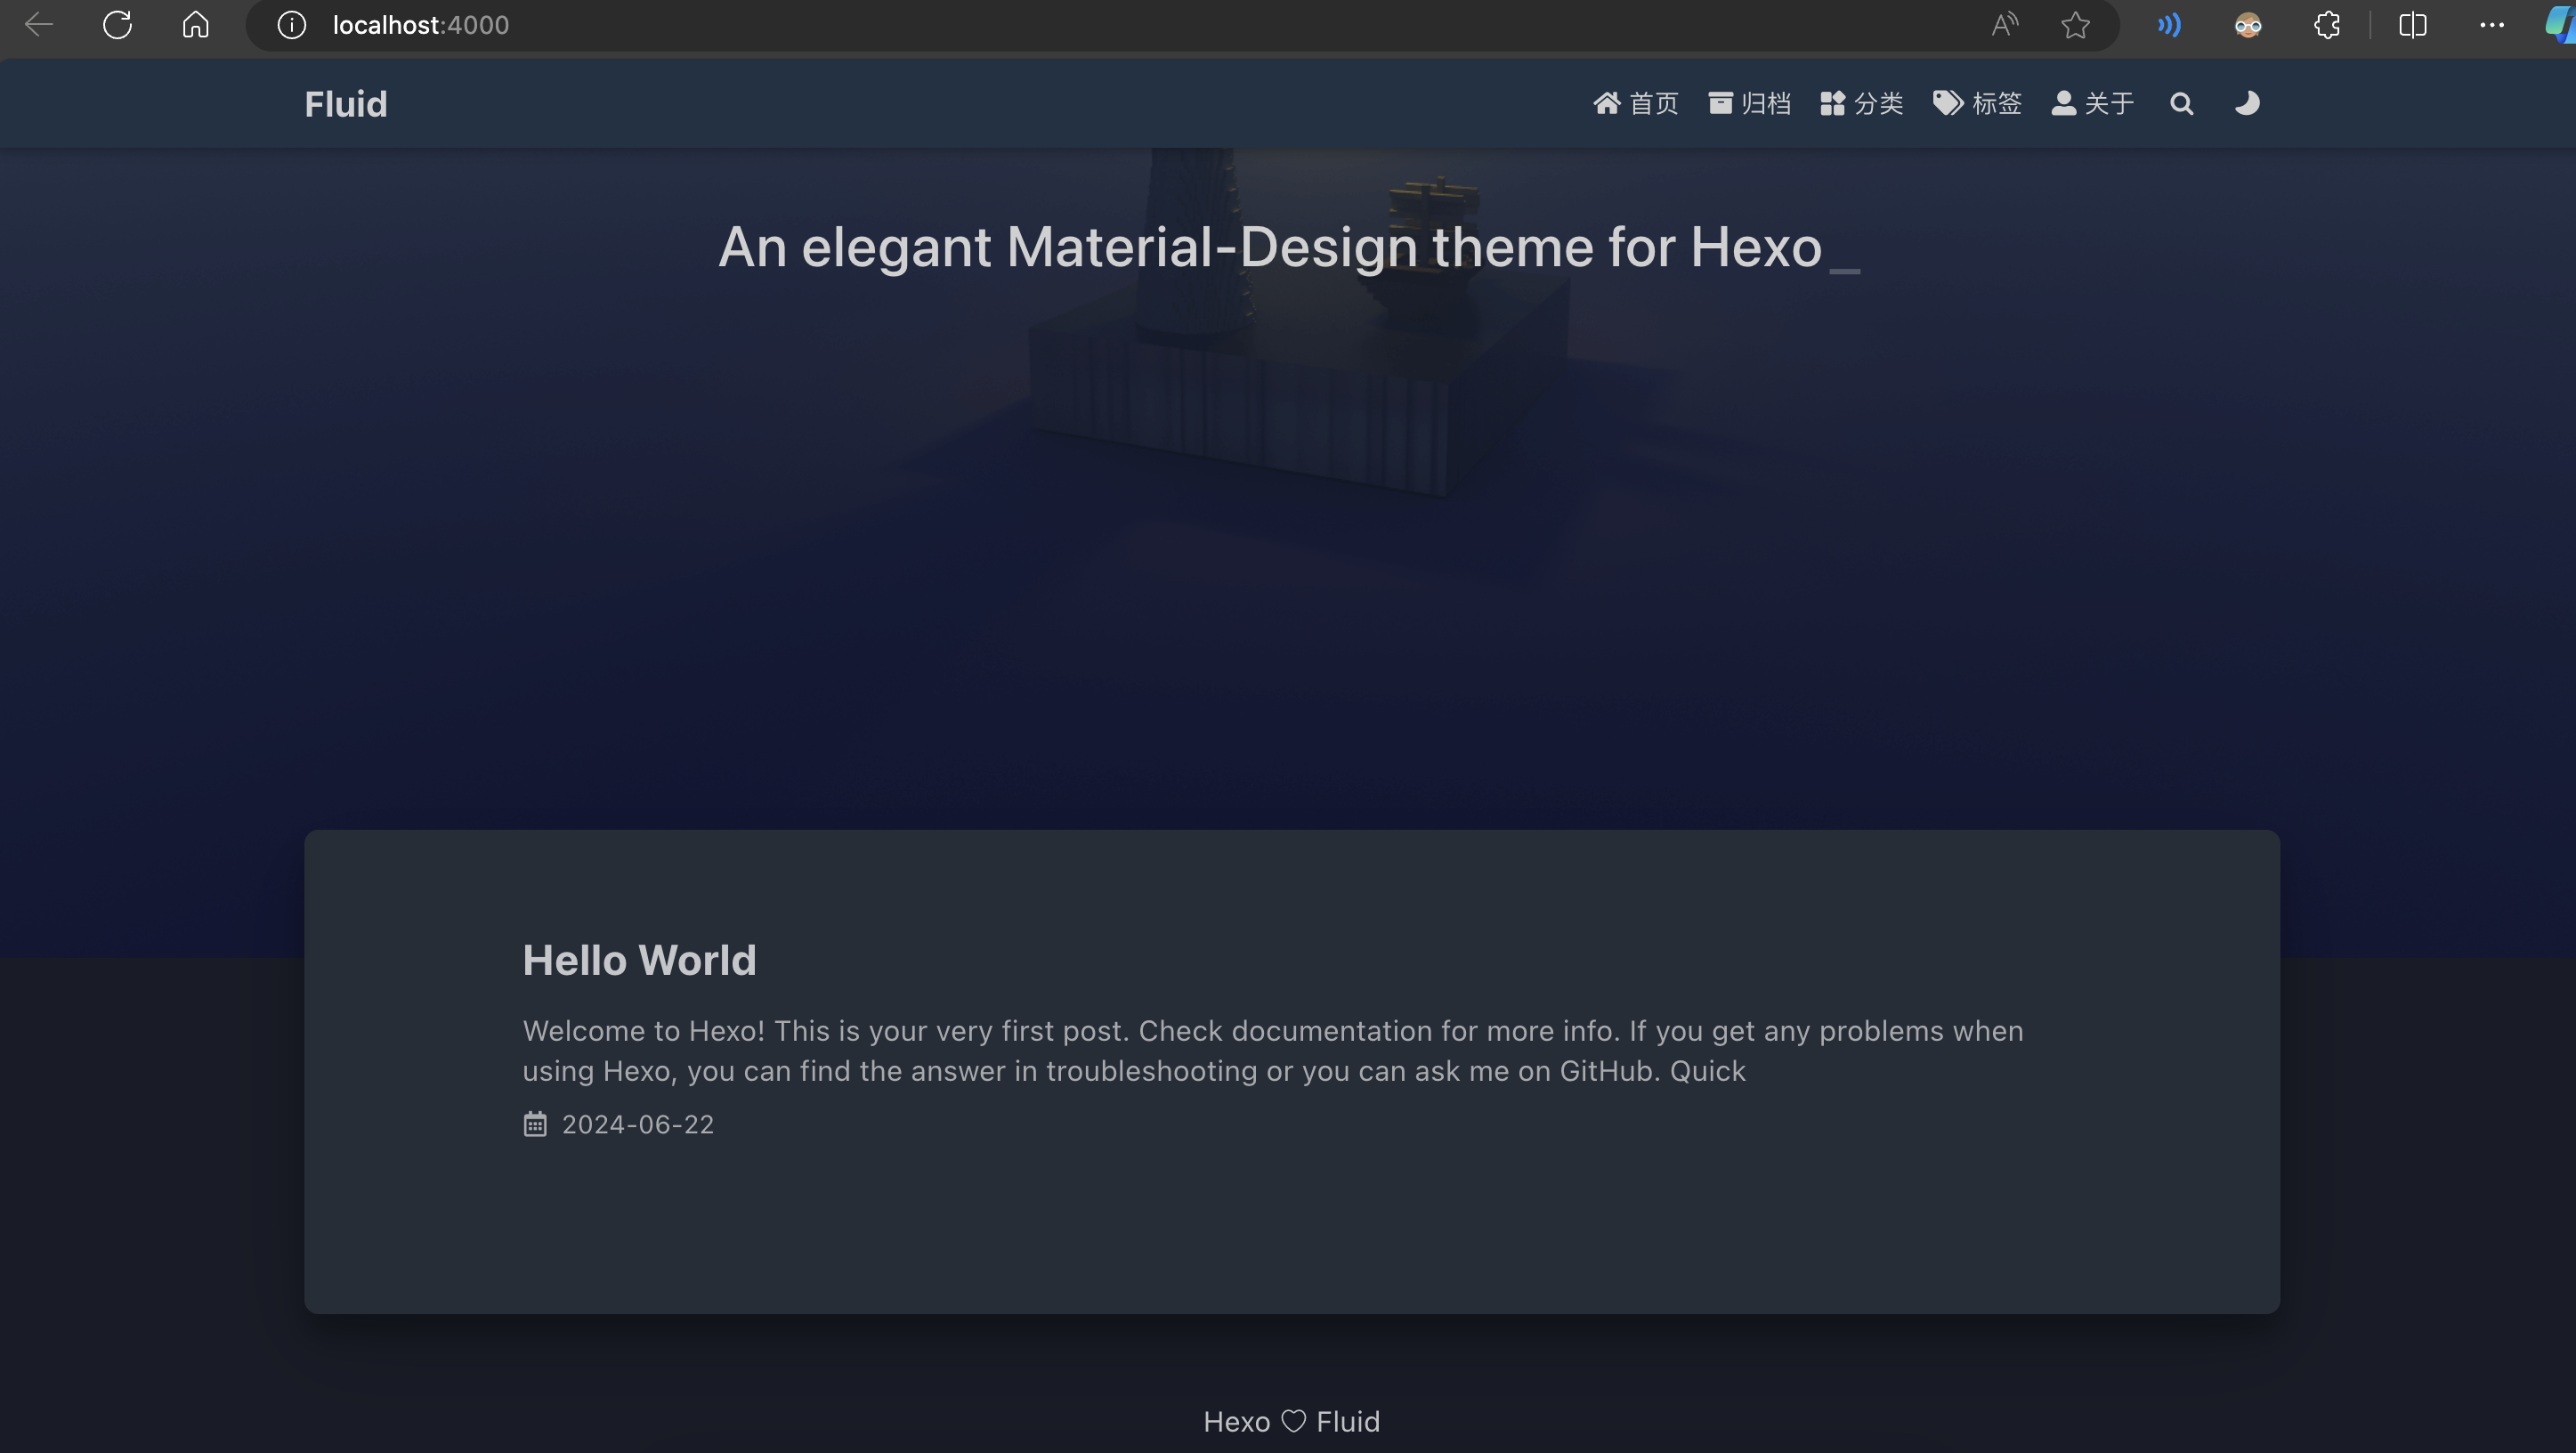
Task: Open the 标签 tags page
Action: pyautogui.click(x=1978, y=104)
